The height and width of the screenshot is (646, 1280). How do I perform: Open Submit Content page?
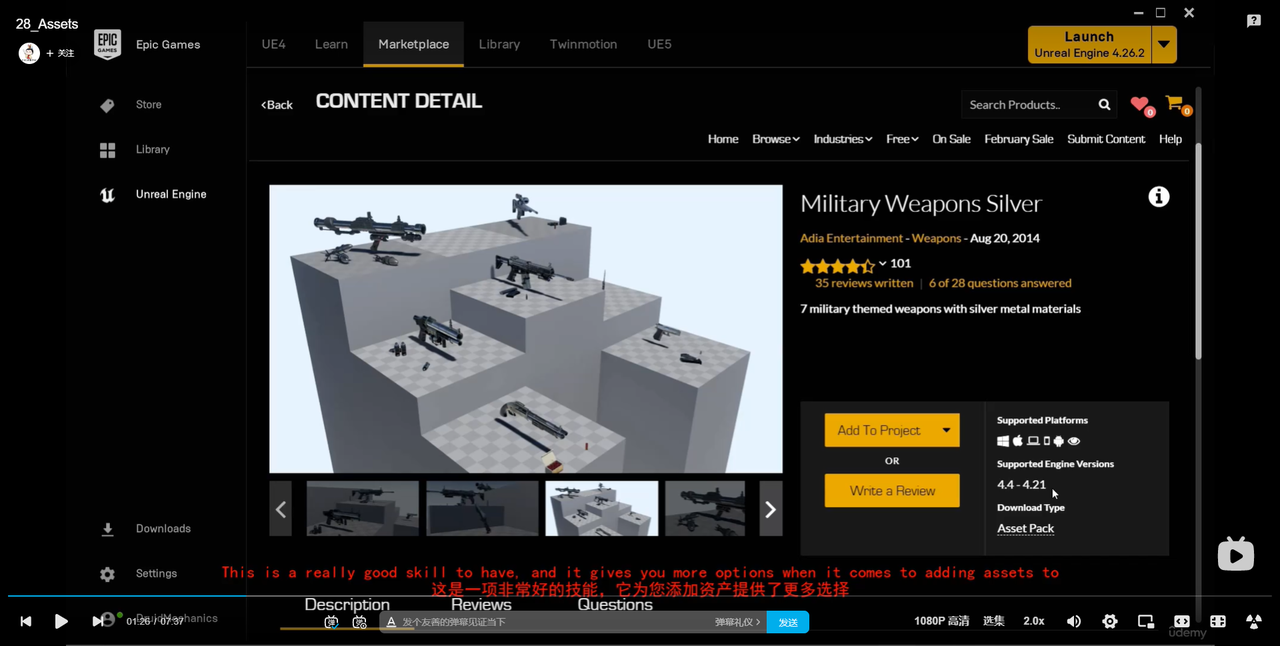tap(1106, 139)
